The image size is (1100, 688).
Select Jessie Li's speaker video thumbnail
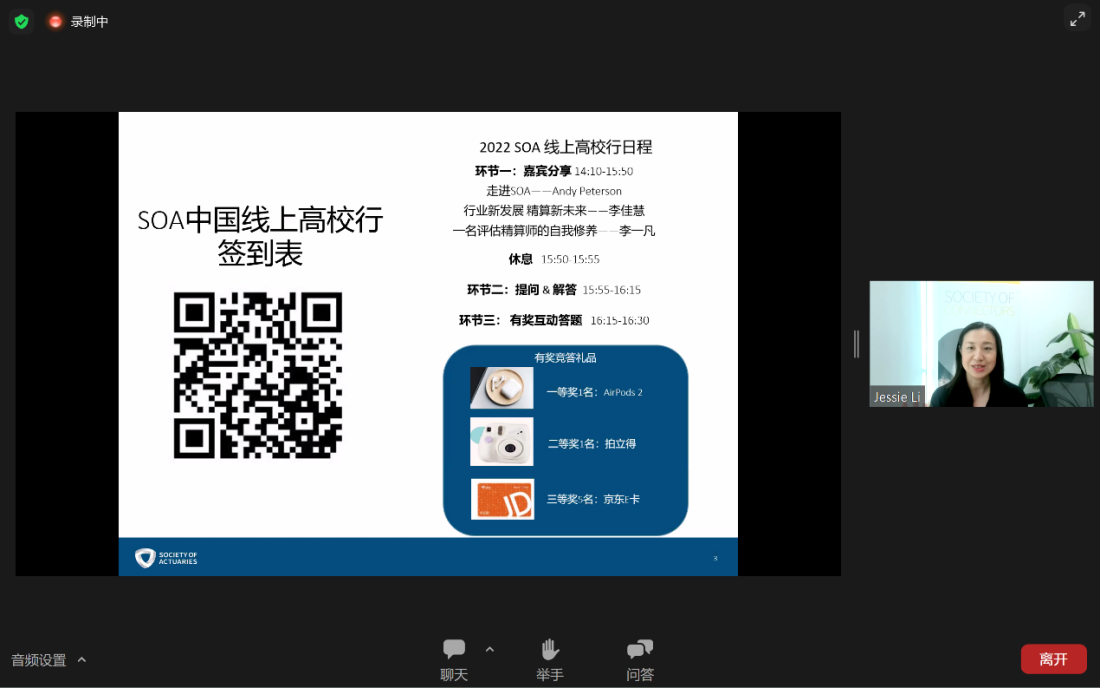981,343
